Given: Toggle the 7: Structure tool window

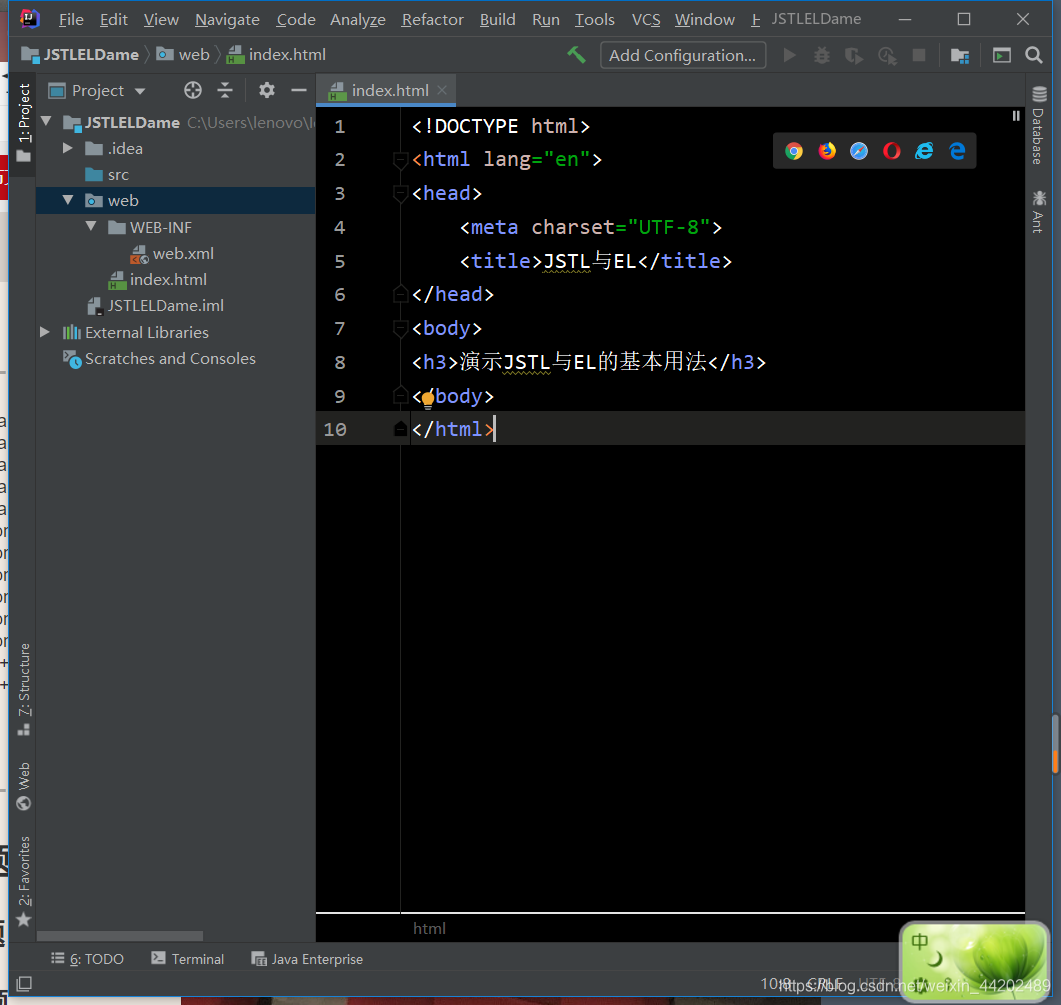Looking at the screenshot, I should [24, 689].
